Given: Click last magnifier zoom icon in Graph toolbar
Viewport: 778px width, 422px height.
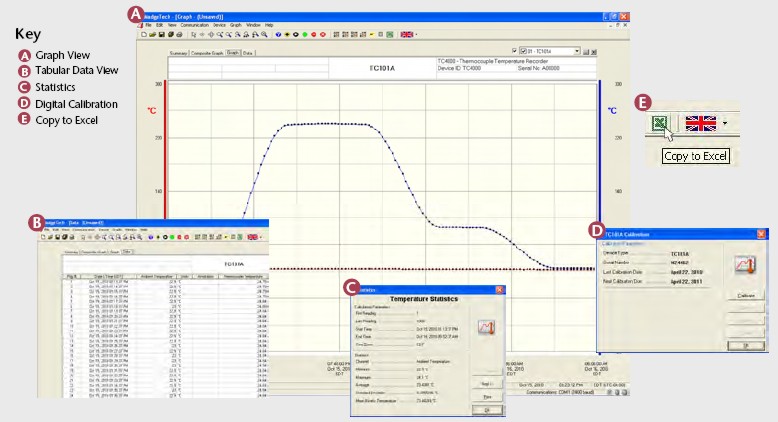Looking at the screenshot, I should pos(264,35).
